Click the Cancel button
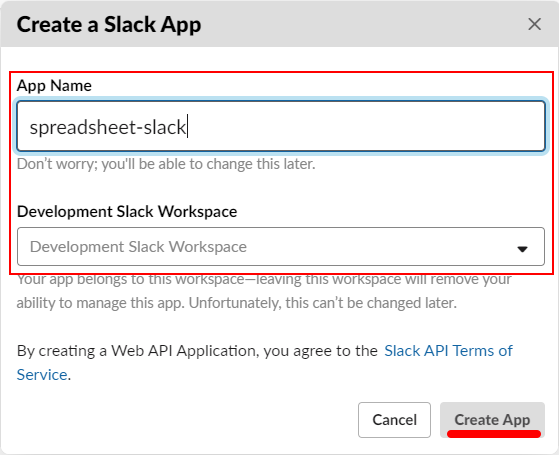The image size is (559, 455). coord(394,420)
